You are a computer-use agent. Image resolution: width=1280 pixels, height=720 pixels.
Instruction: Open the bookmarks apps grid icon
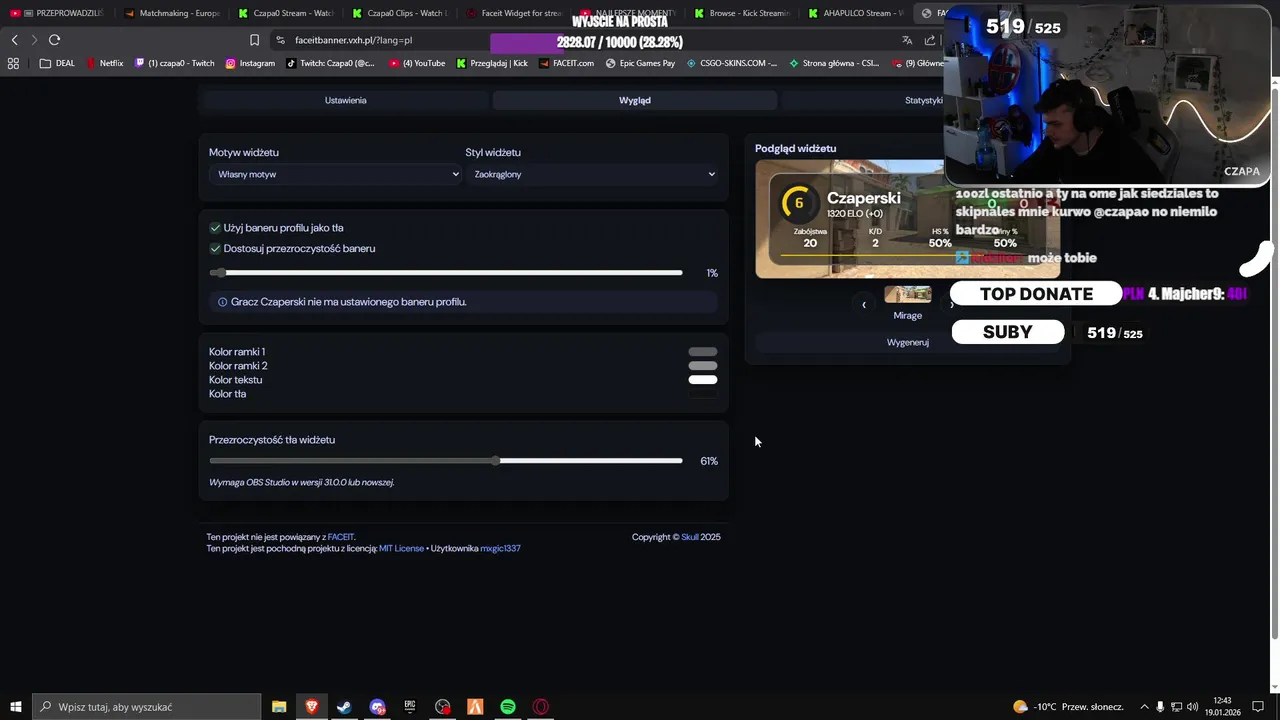coord(13,63)
